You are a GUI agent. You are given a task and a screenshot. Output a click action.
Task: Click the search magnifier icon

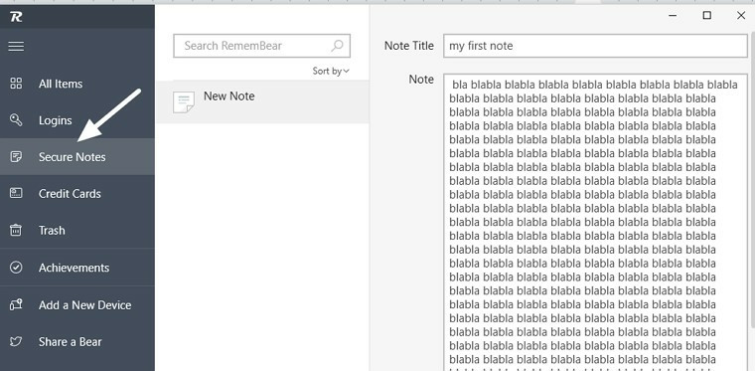[x=337, y=46]
